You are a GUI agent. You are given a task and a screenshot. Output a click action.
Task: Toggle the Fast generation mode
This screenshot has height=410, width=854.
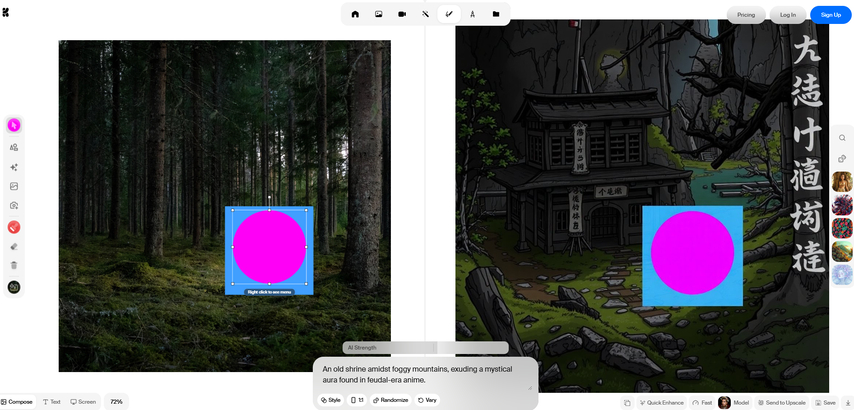[x=702, y=402]
